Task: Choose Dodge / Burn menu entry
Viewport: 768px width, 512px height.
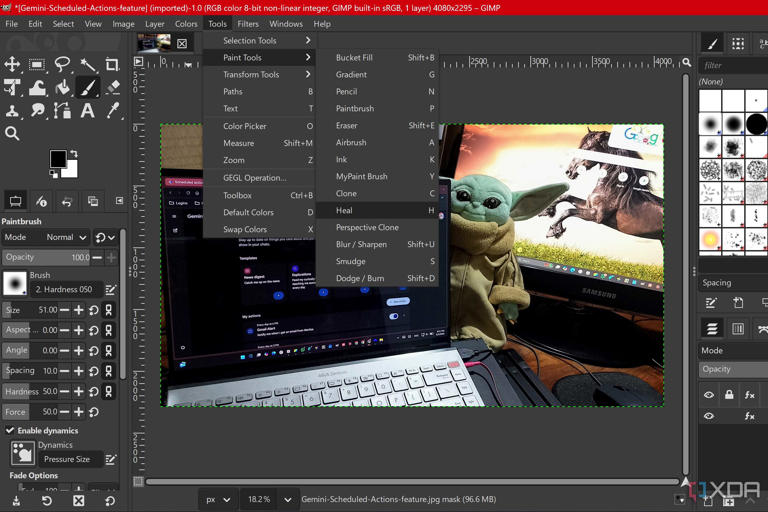Action: (377, 278)
